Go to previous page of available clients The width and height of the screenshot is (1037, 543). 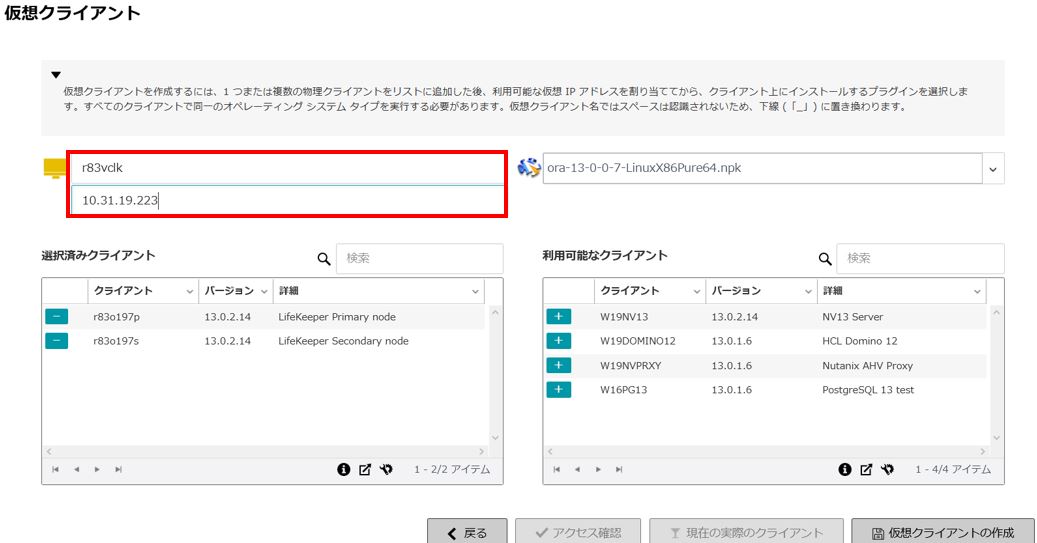[x=577, y=470]
